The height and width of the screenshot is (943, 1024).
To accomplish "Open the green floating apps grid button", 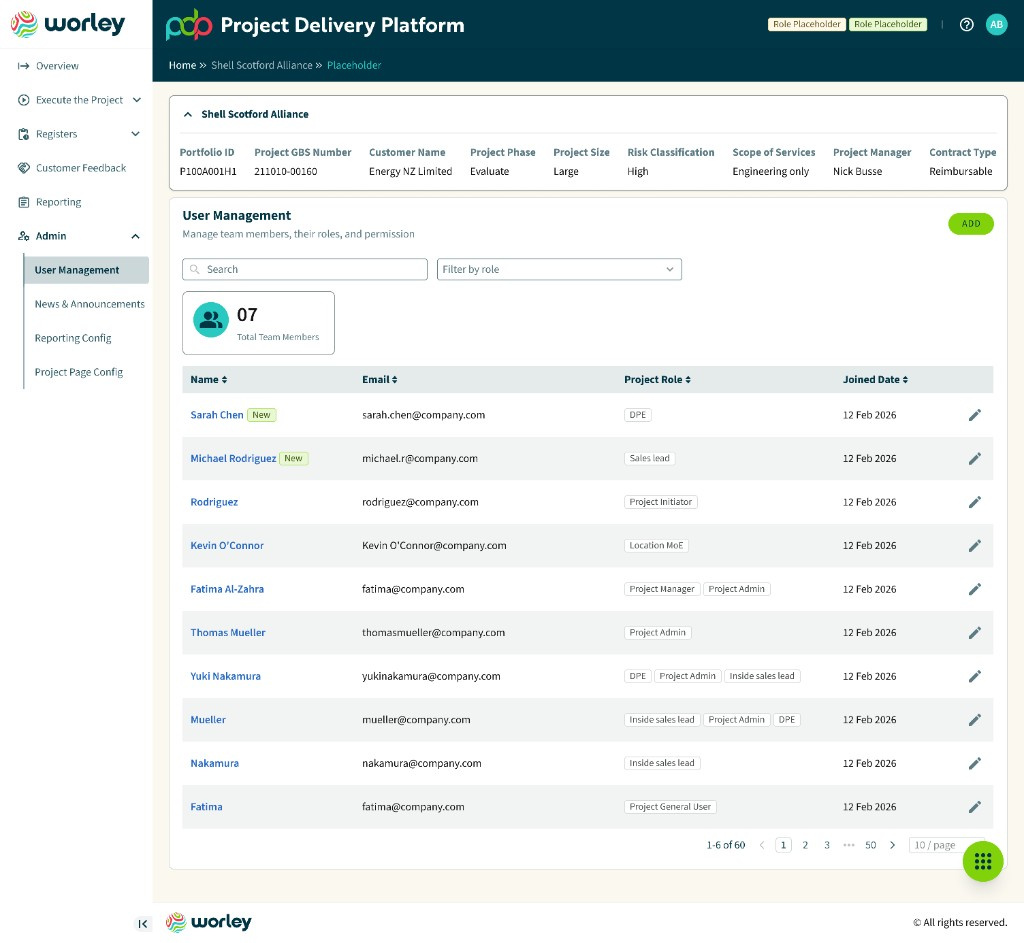I will point(983,861).
